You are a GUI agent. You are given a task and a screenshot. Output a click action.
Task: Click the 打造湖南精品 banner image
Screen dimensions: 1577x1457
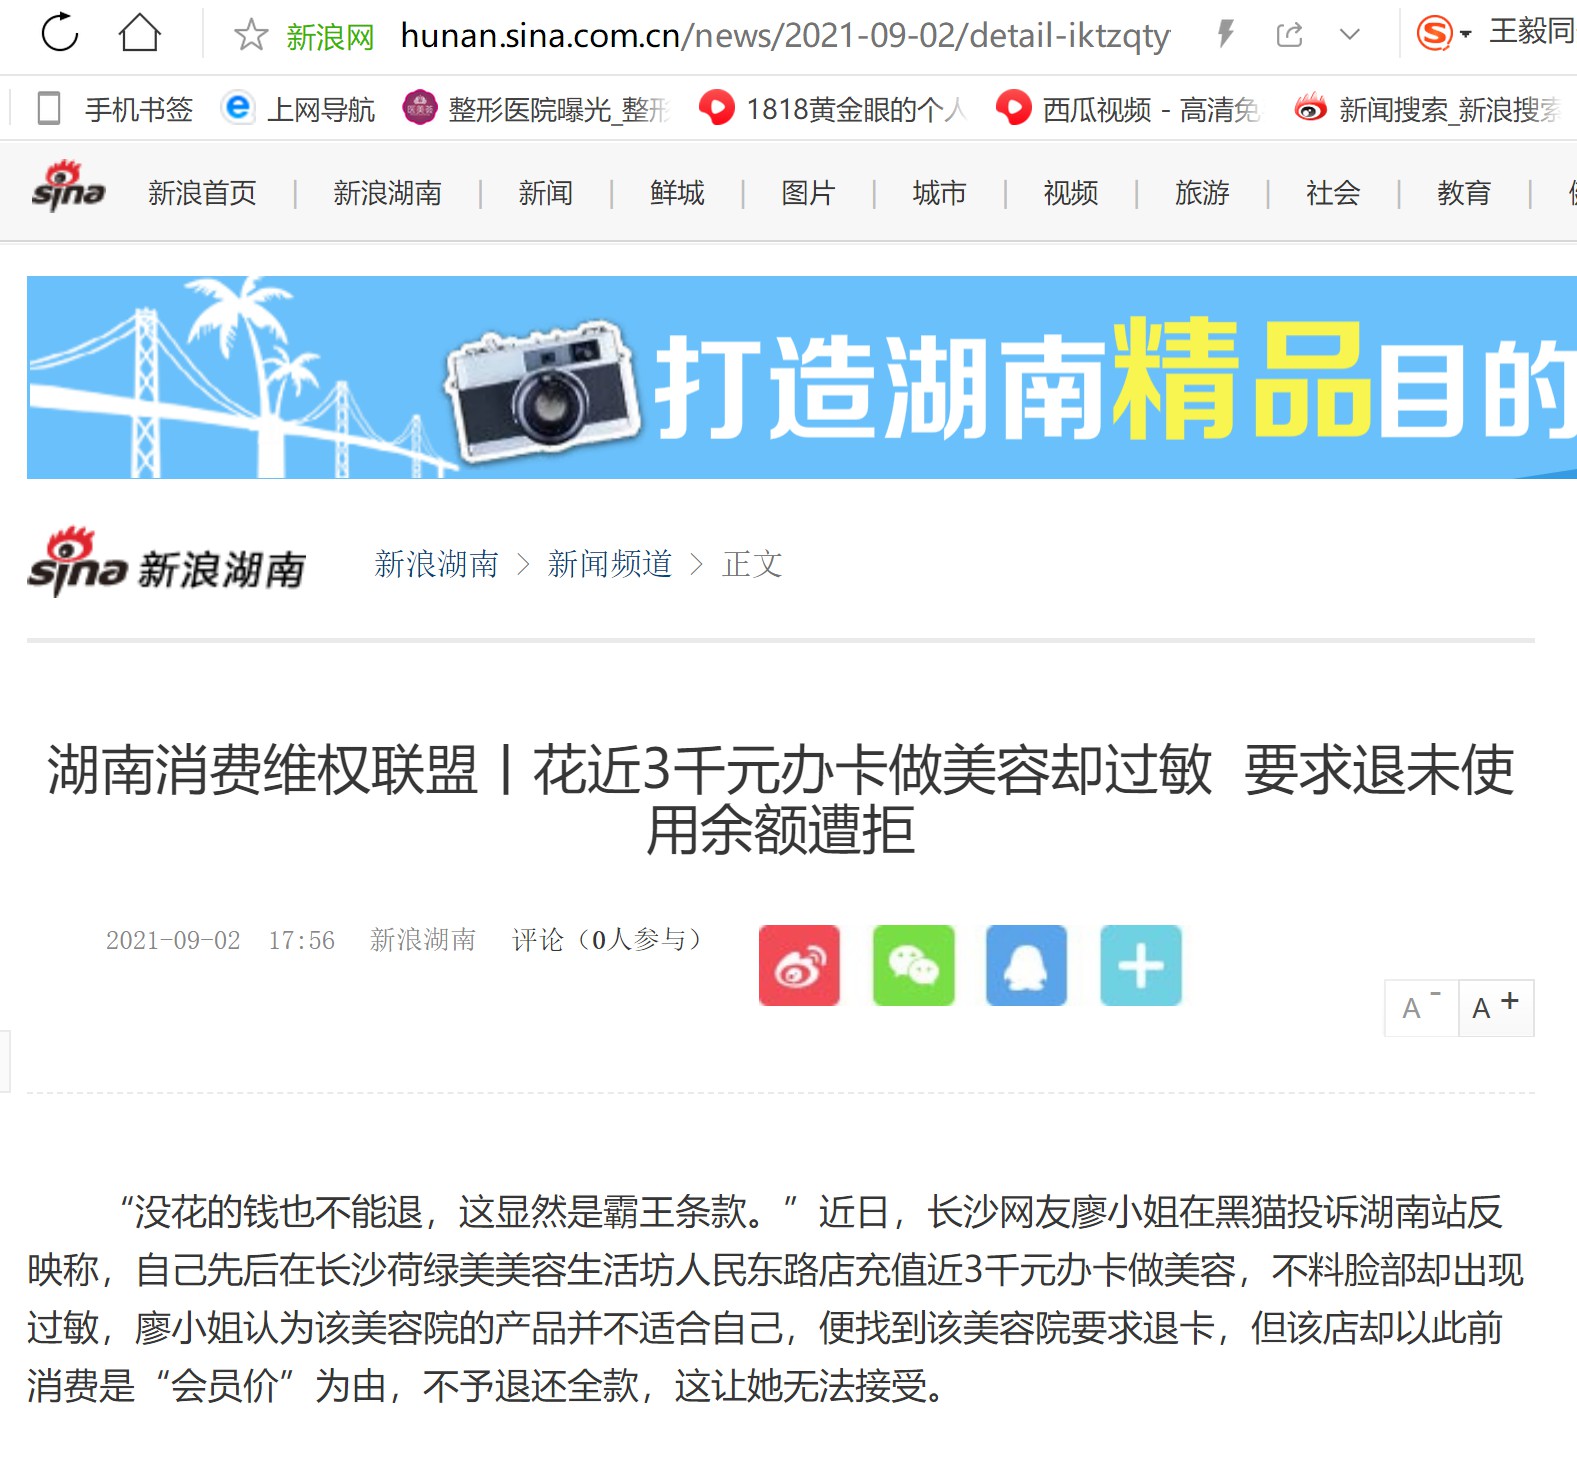click(802, 377)
